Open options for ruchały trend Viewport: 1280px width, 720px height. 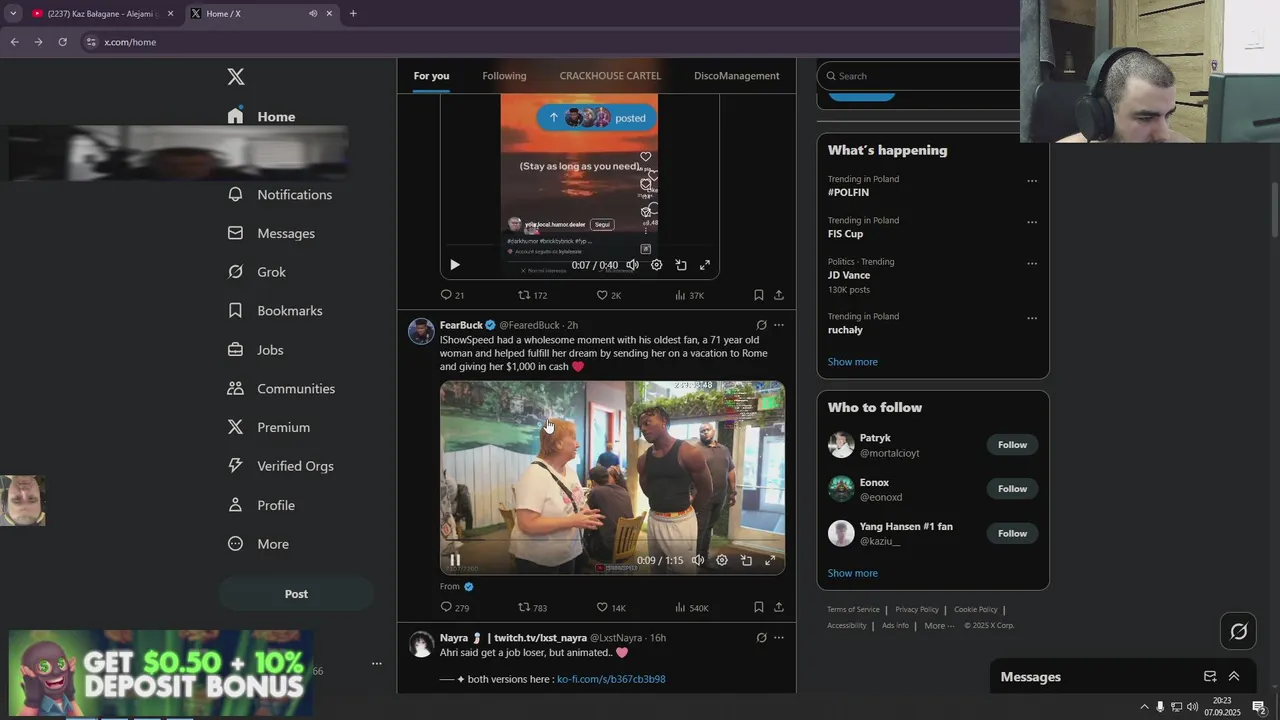(x=1032, y=318)
